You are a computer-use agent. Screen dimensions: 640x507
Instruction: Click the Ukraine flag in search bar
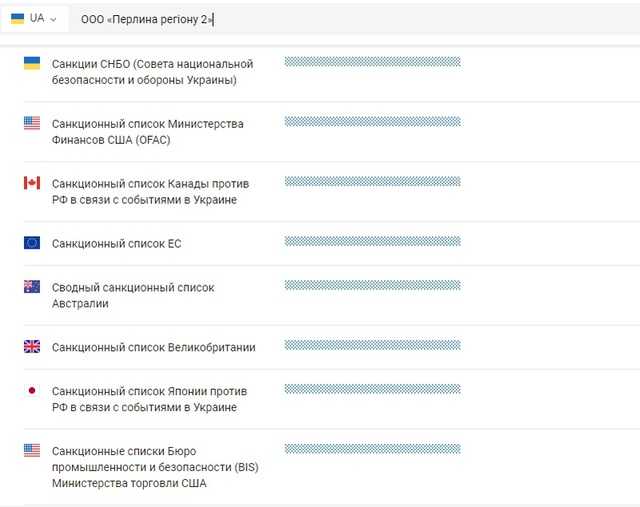pyautogui.click(x=17, y=19)
